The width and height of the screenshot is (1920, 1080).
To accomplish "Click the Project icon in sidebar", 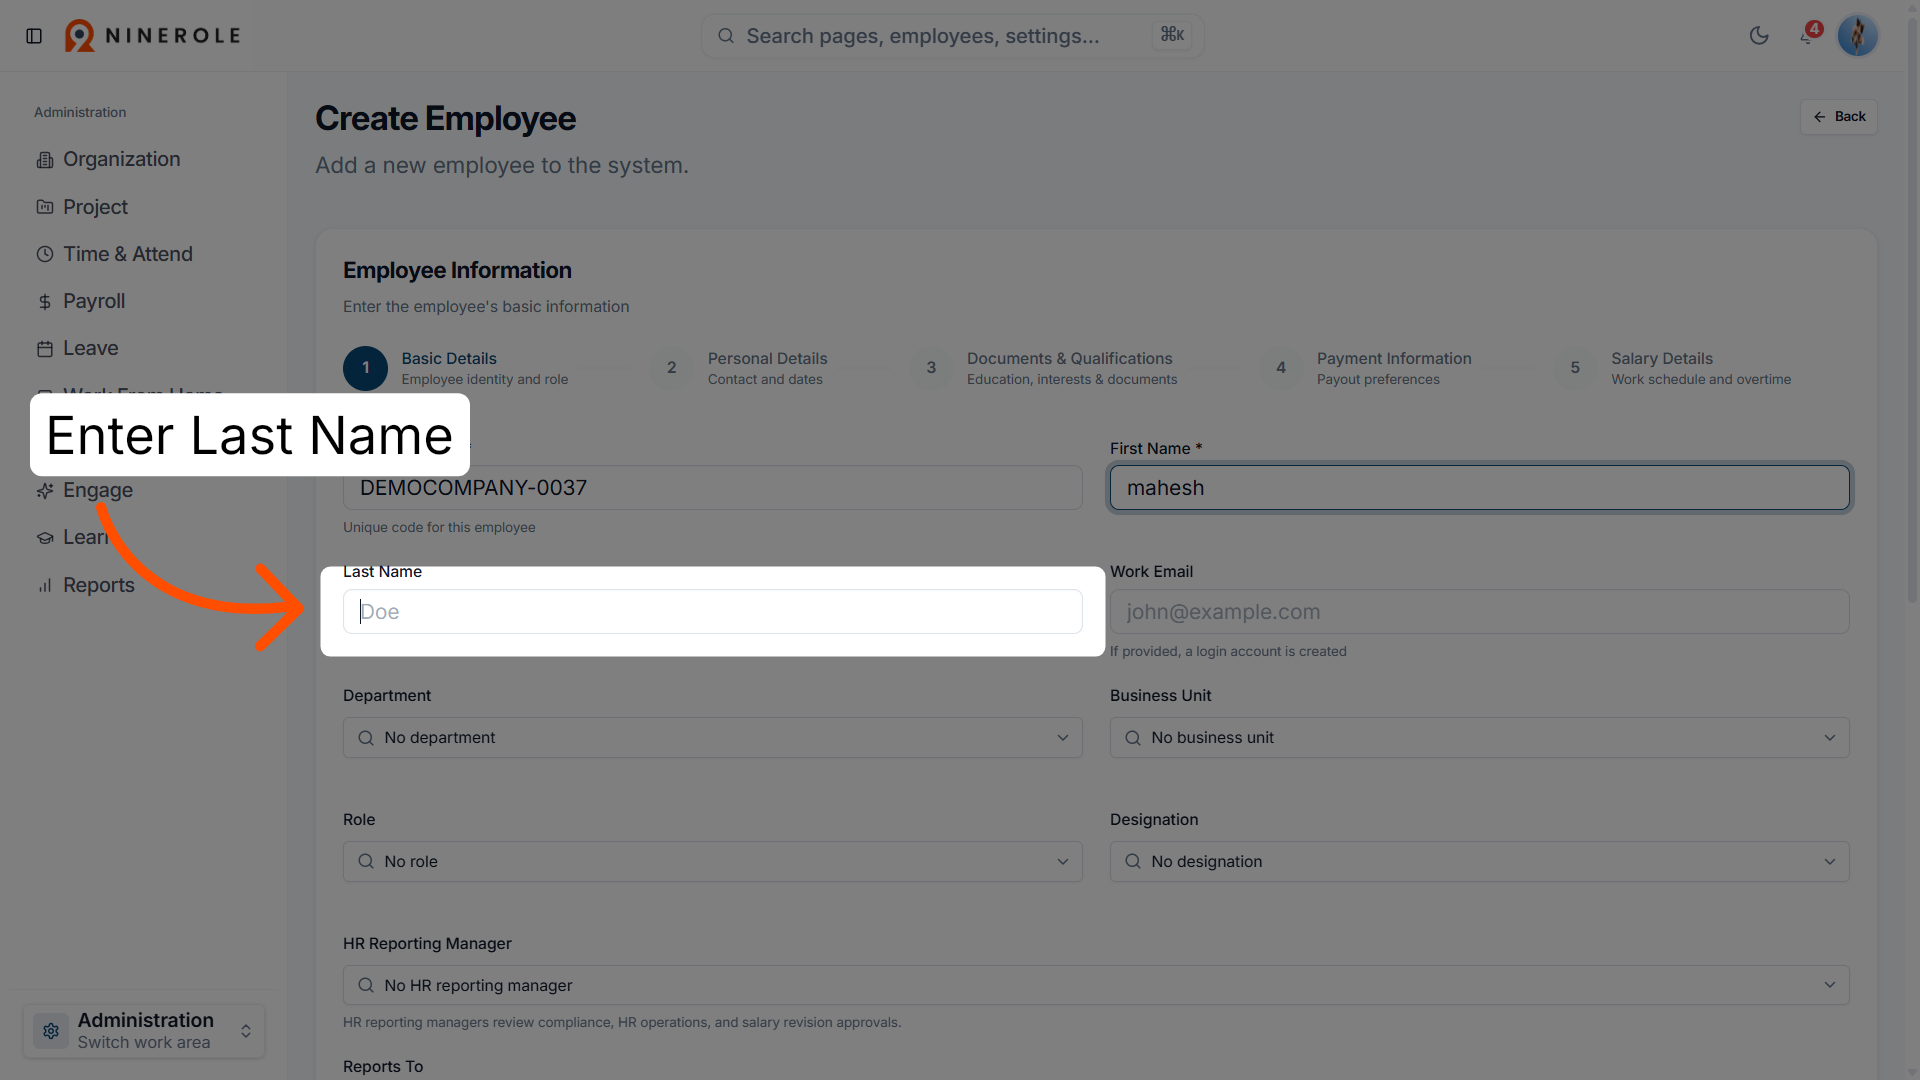I will pos(45,207).
